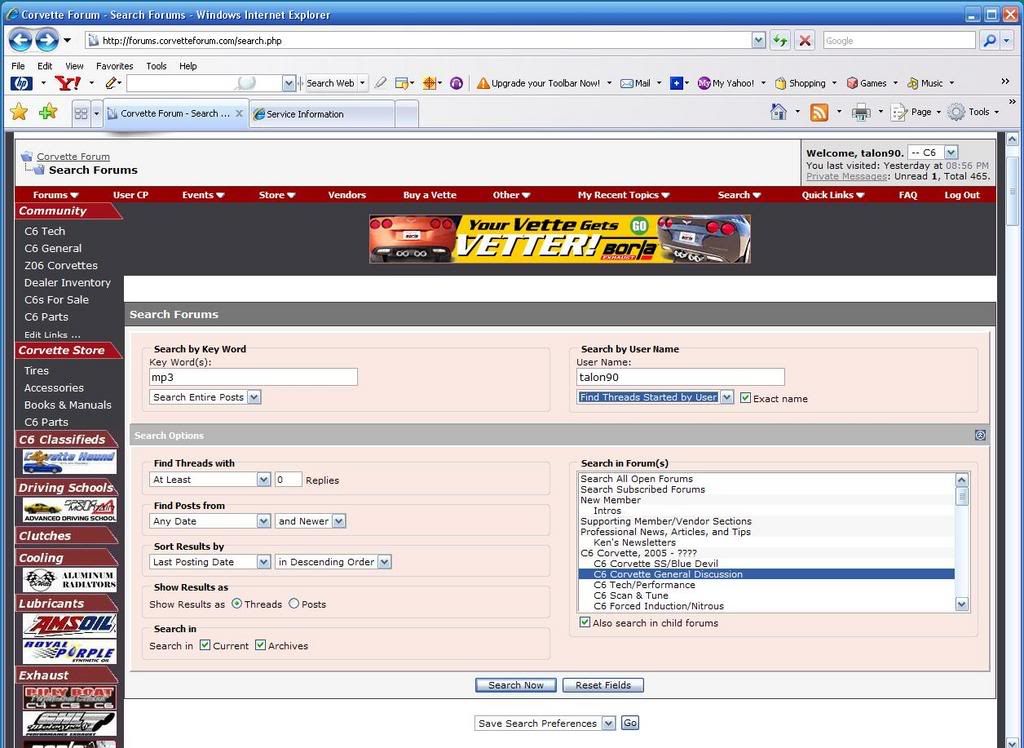Viewport: 1024px width, 748px height.
Task: Click the Favorites Center star icon
Action: coord(19,112)
